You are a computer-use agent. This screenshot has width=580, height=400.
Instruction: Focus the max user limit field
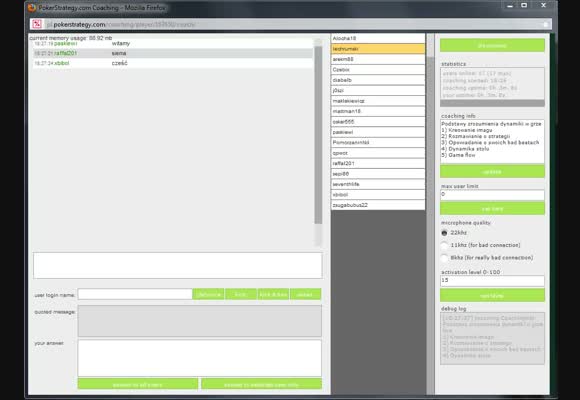point(492,195)
